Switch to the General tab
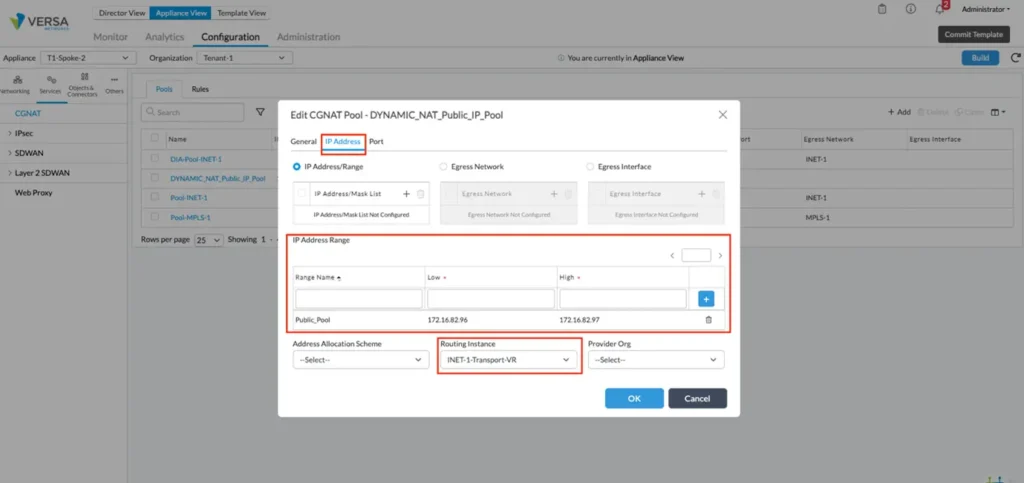 click(x=303, y=142)
